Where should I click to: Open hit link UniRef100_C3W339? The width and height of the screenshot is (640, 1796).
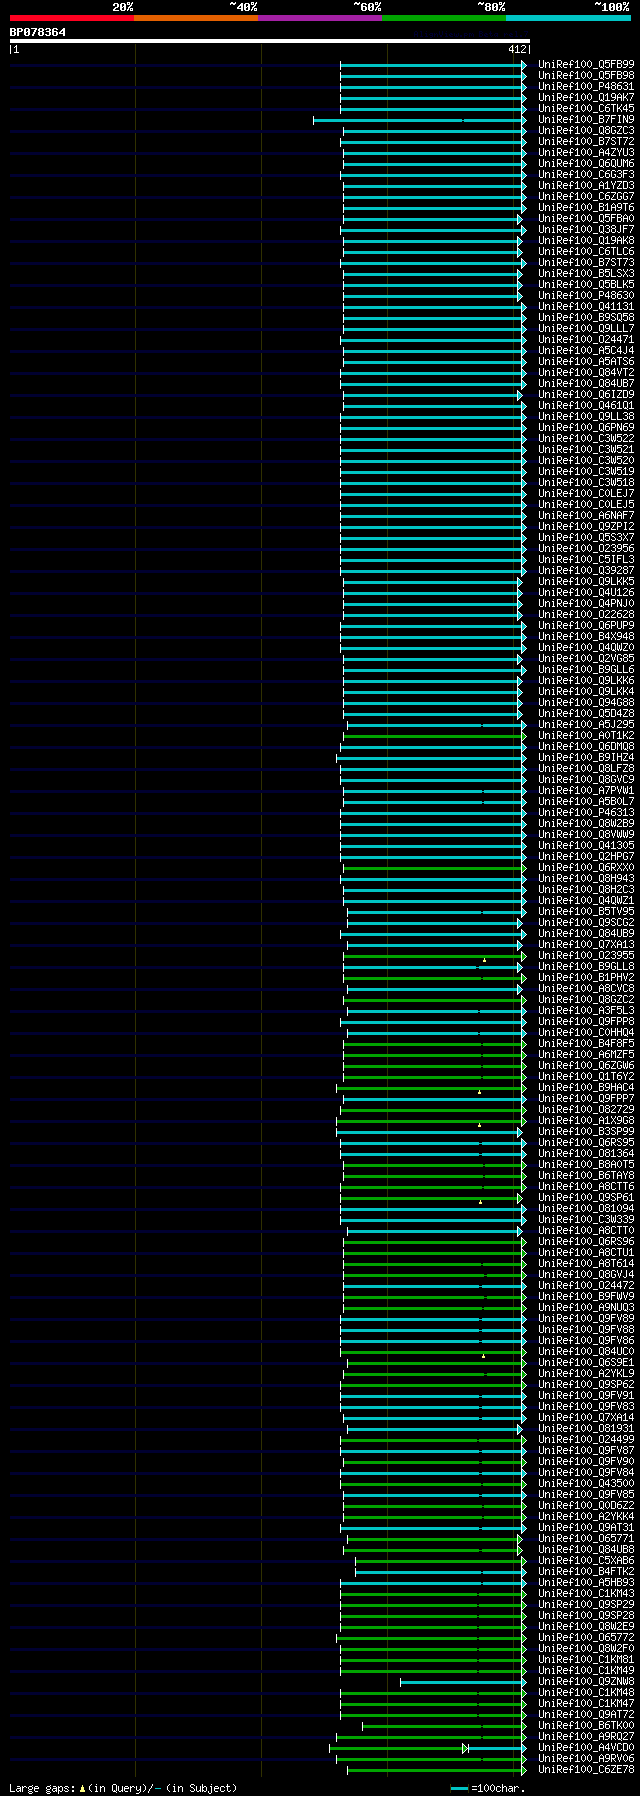click(x=586, y=1219)
